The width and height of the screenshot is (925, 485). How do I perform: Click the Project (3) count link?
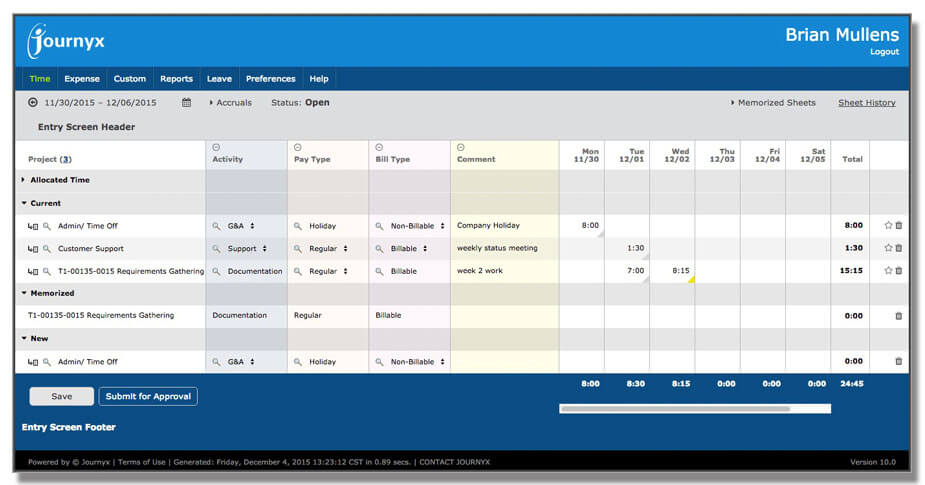point(65,159)
